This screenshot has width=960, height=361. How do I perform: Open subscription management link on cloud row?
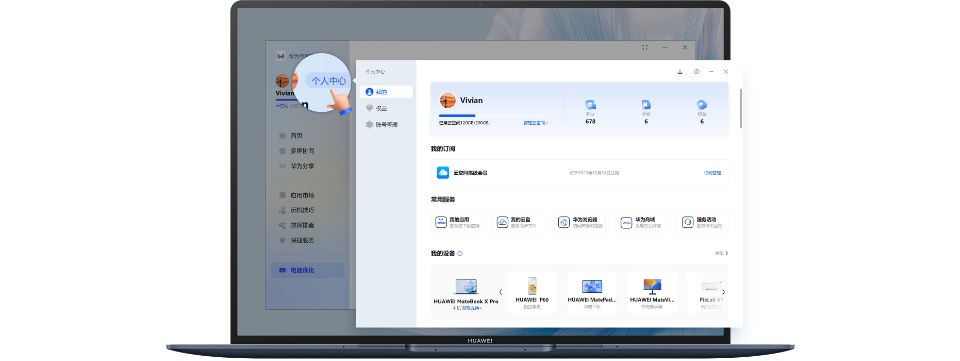point(712,173)
